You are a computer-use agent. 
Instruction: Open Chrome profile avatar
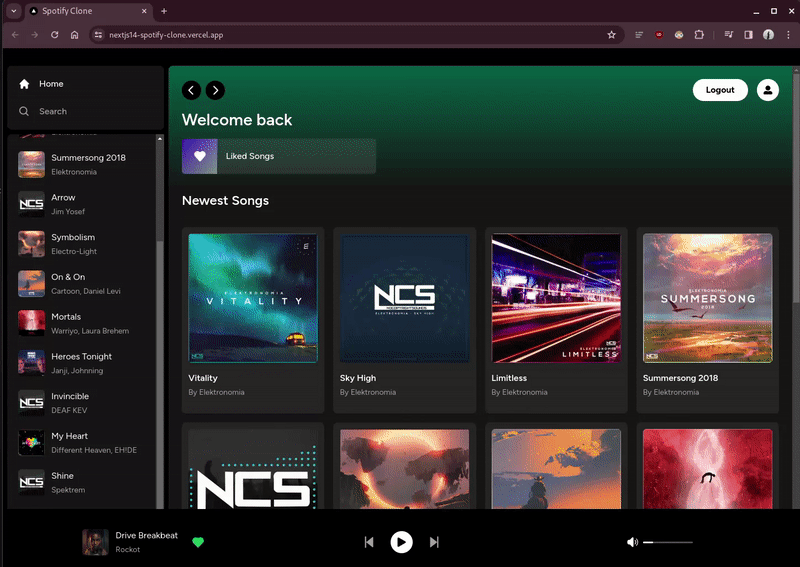(x=768, y=35)
